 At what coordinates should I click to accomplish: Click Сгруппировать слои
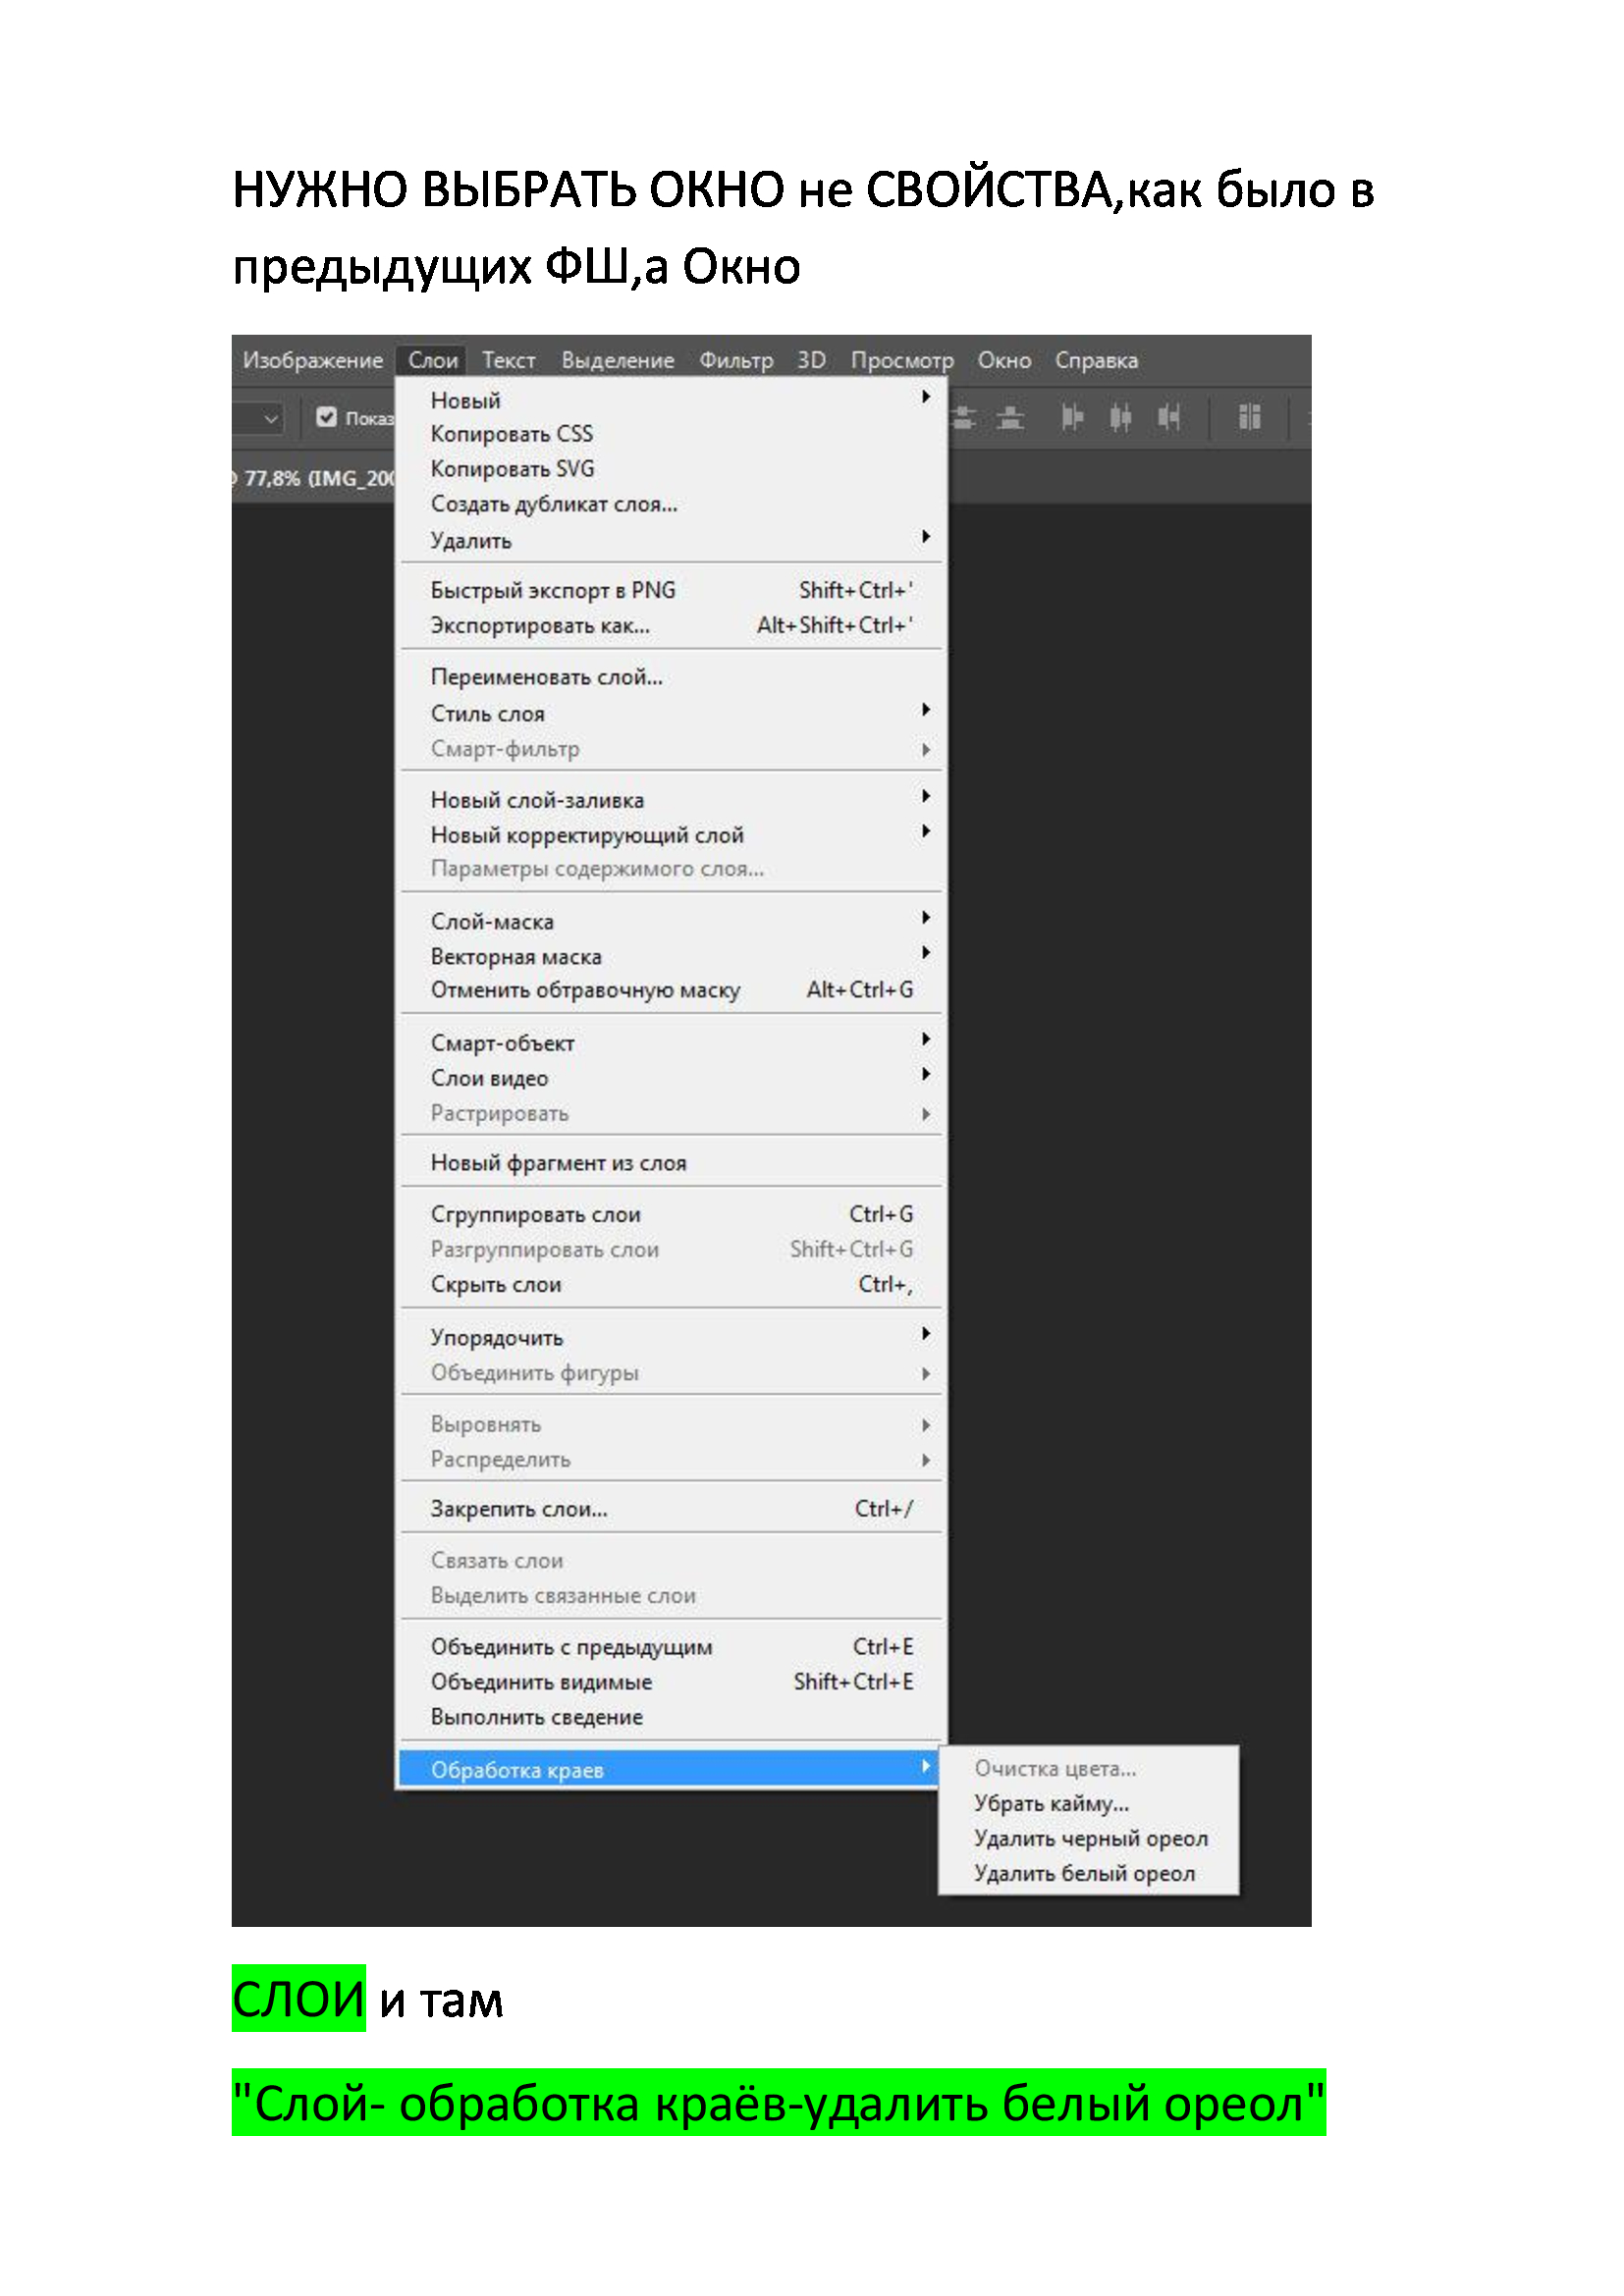coord(535,1214)
